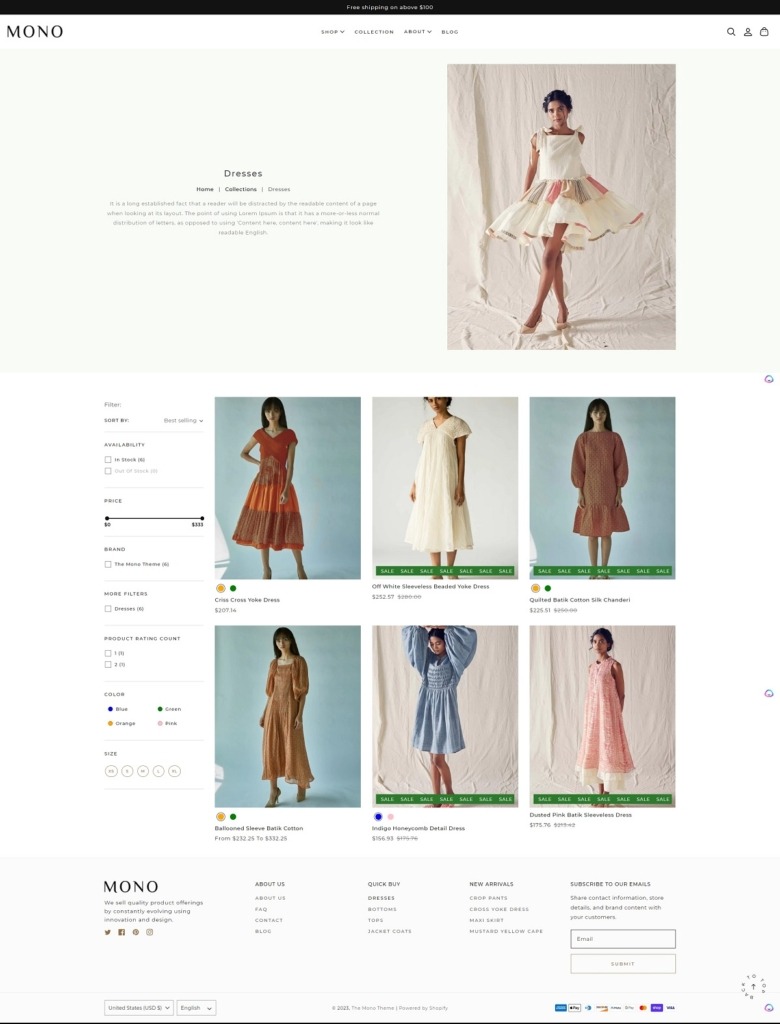Screen dimensions: 780x1024
Task: Open the Best selling sort dropdown
Action: point(183,421)
